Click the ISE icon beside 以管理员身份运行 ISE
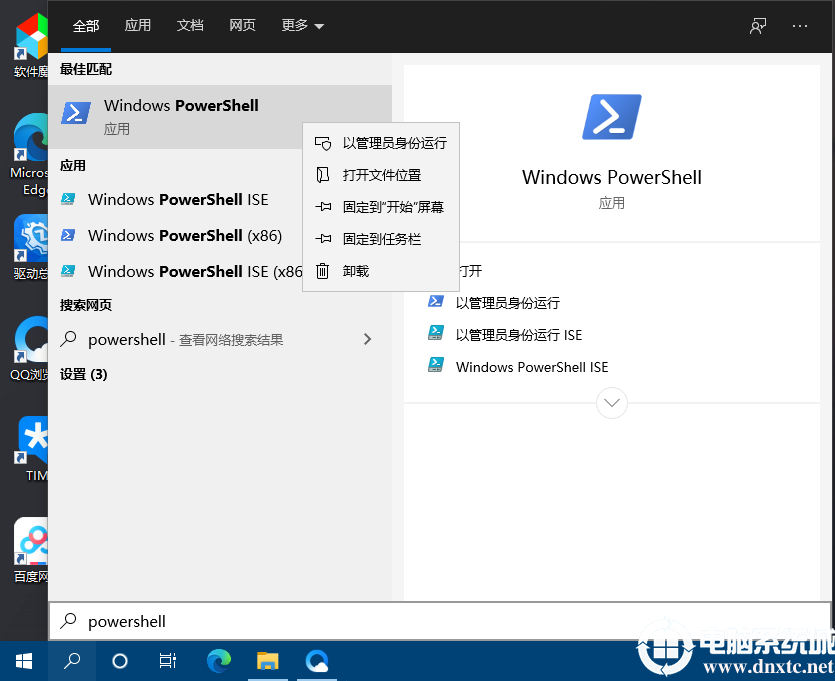Screen dimensions: 835x681 [436, 333]
